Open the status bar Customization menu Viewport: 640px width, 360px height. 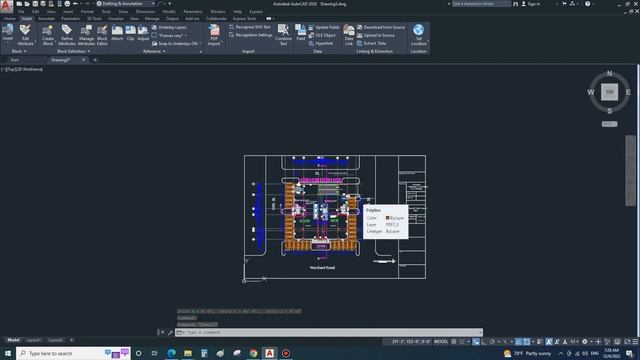point(635,342)
